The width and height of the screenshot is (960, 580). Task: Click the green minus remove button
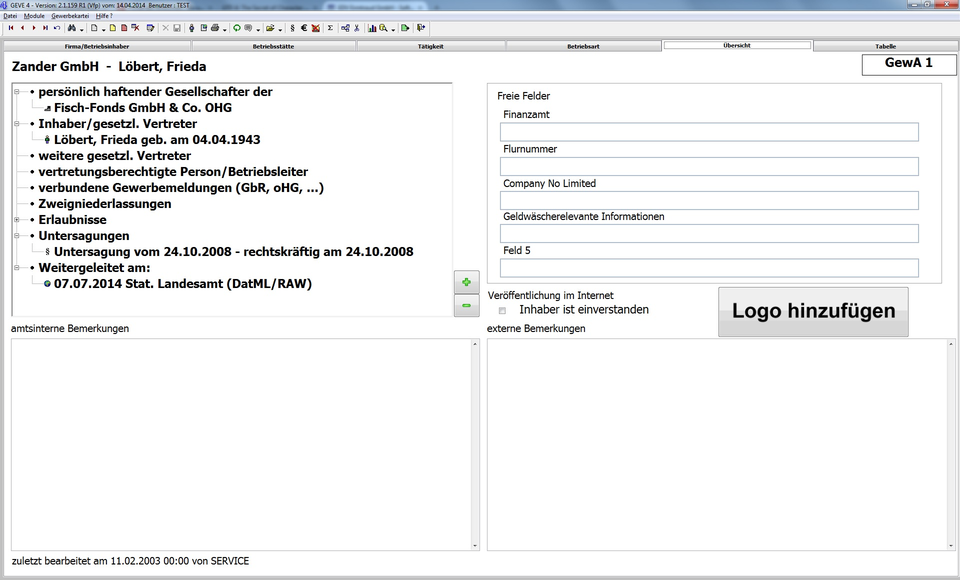pyautogui.click(x=466, y=305)
